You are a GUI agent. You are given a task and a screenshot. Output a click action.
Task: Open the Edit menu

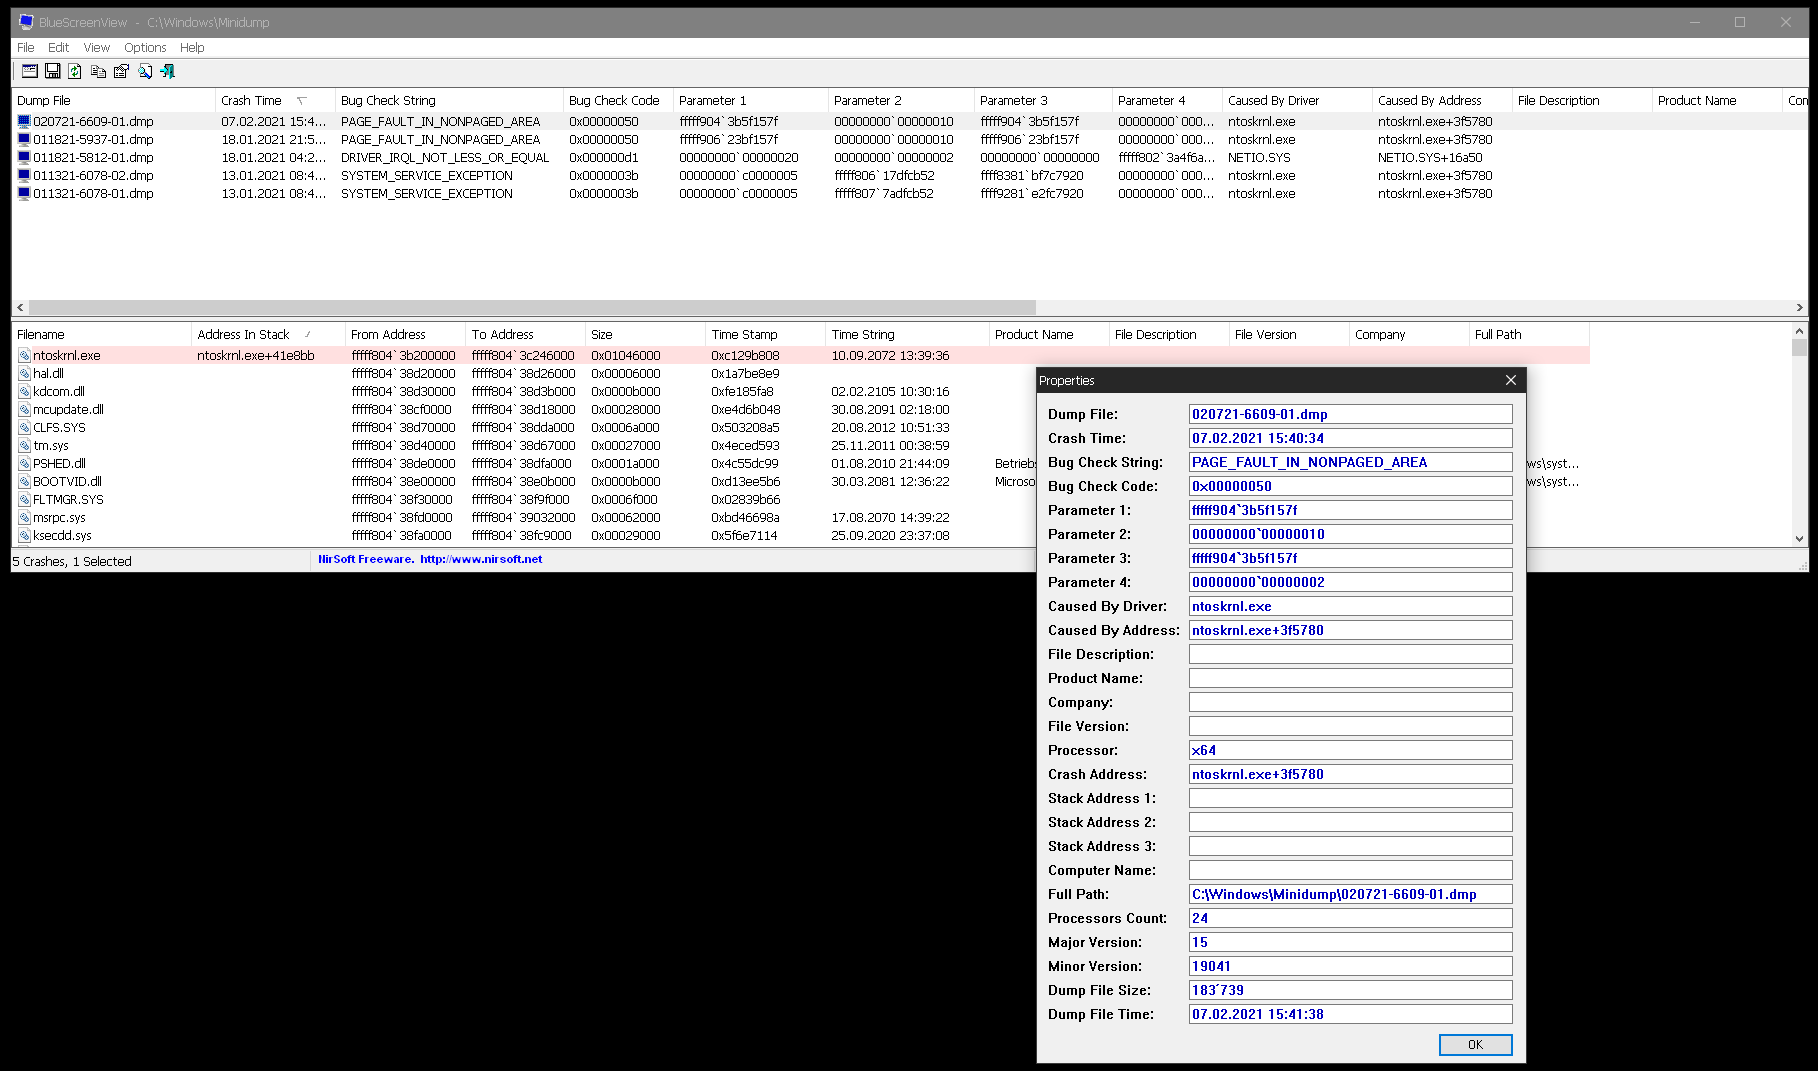(x=59, y=47)
